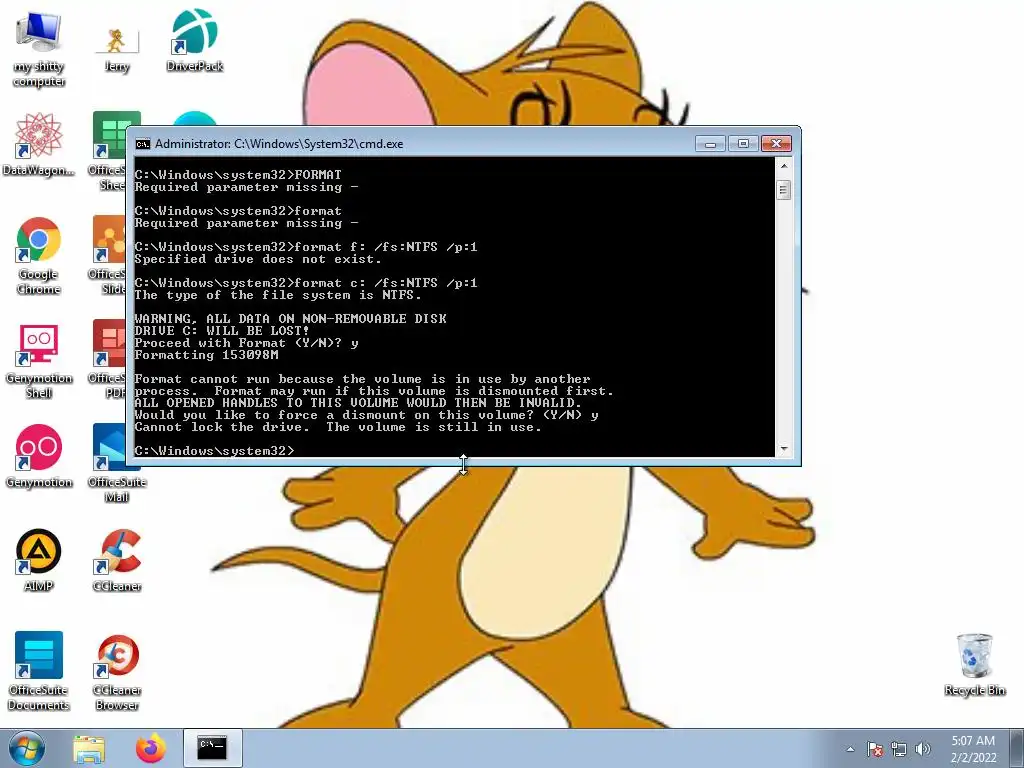Screen dimensions: 1024x768
Task: Click the 'Formatting 153098M' line
Action: (x=206, y=355)
